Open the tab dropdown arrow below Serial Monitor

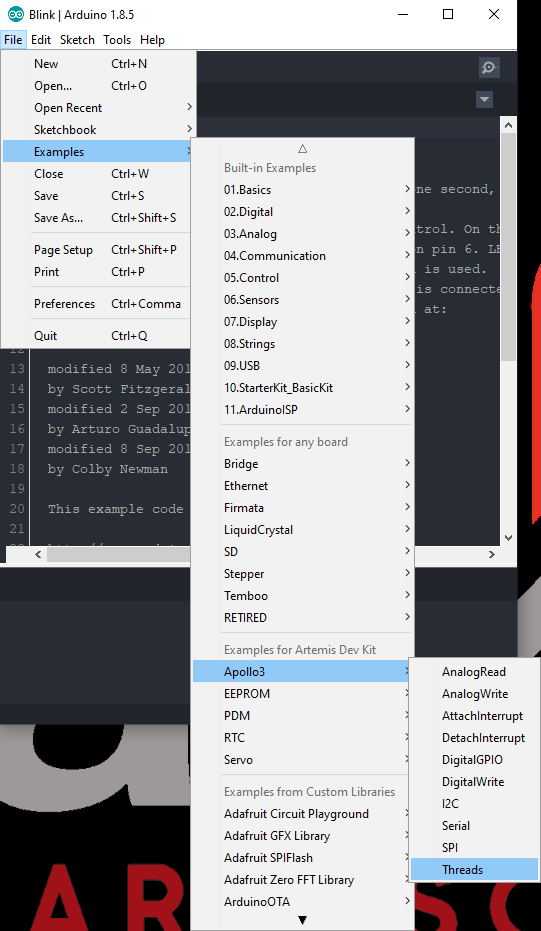click(484, 99)
